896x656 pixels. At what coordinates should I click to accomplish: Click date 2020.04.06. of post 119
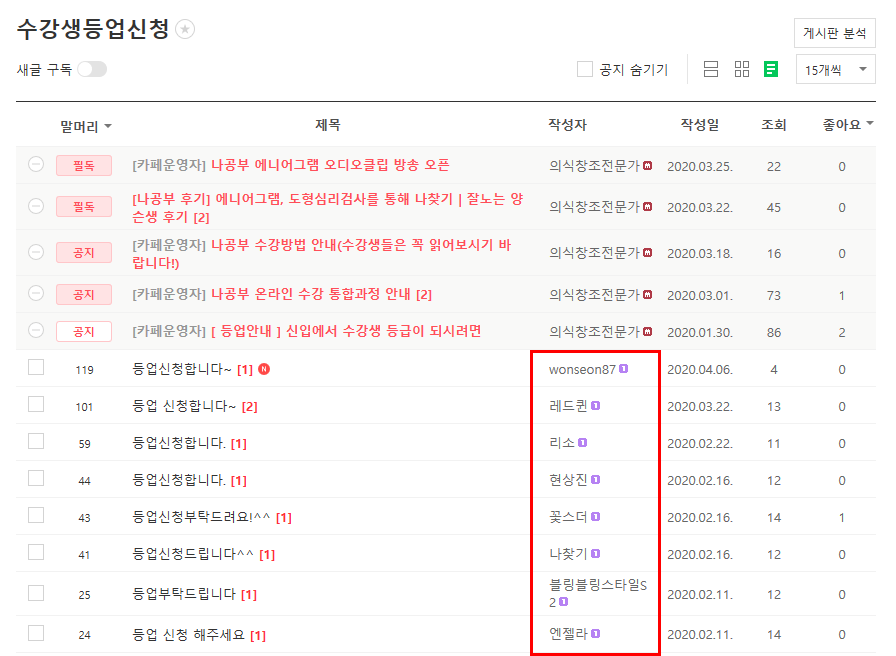pyautogui.click(x=700, y=370)
